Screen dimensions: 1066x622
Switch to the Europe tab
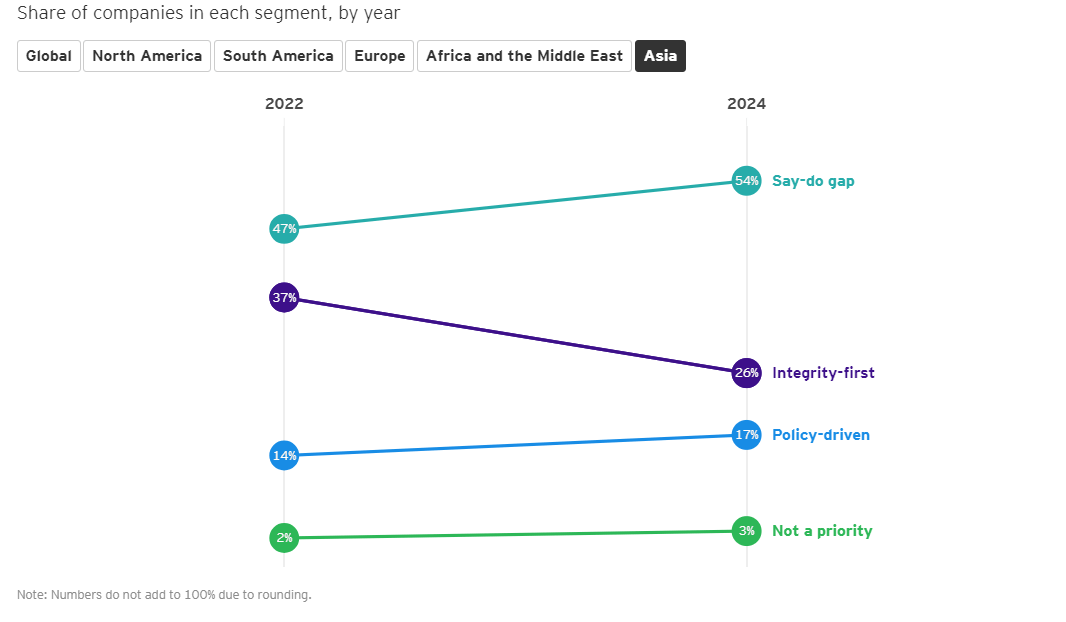point(379,56)
